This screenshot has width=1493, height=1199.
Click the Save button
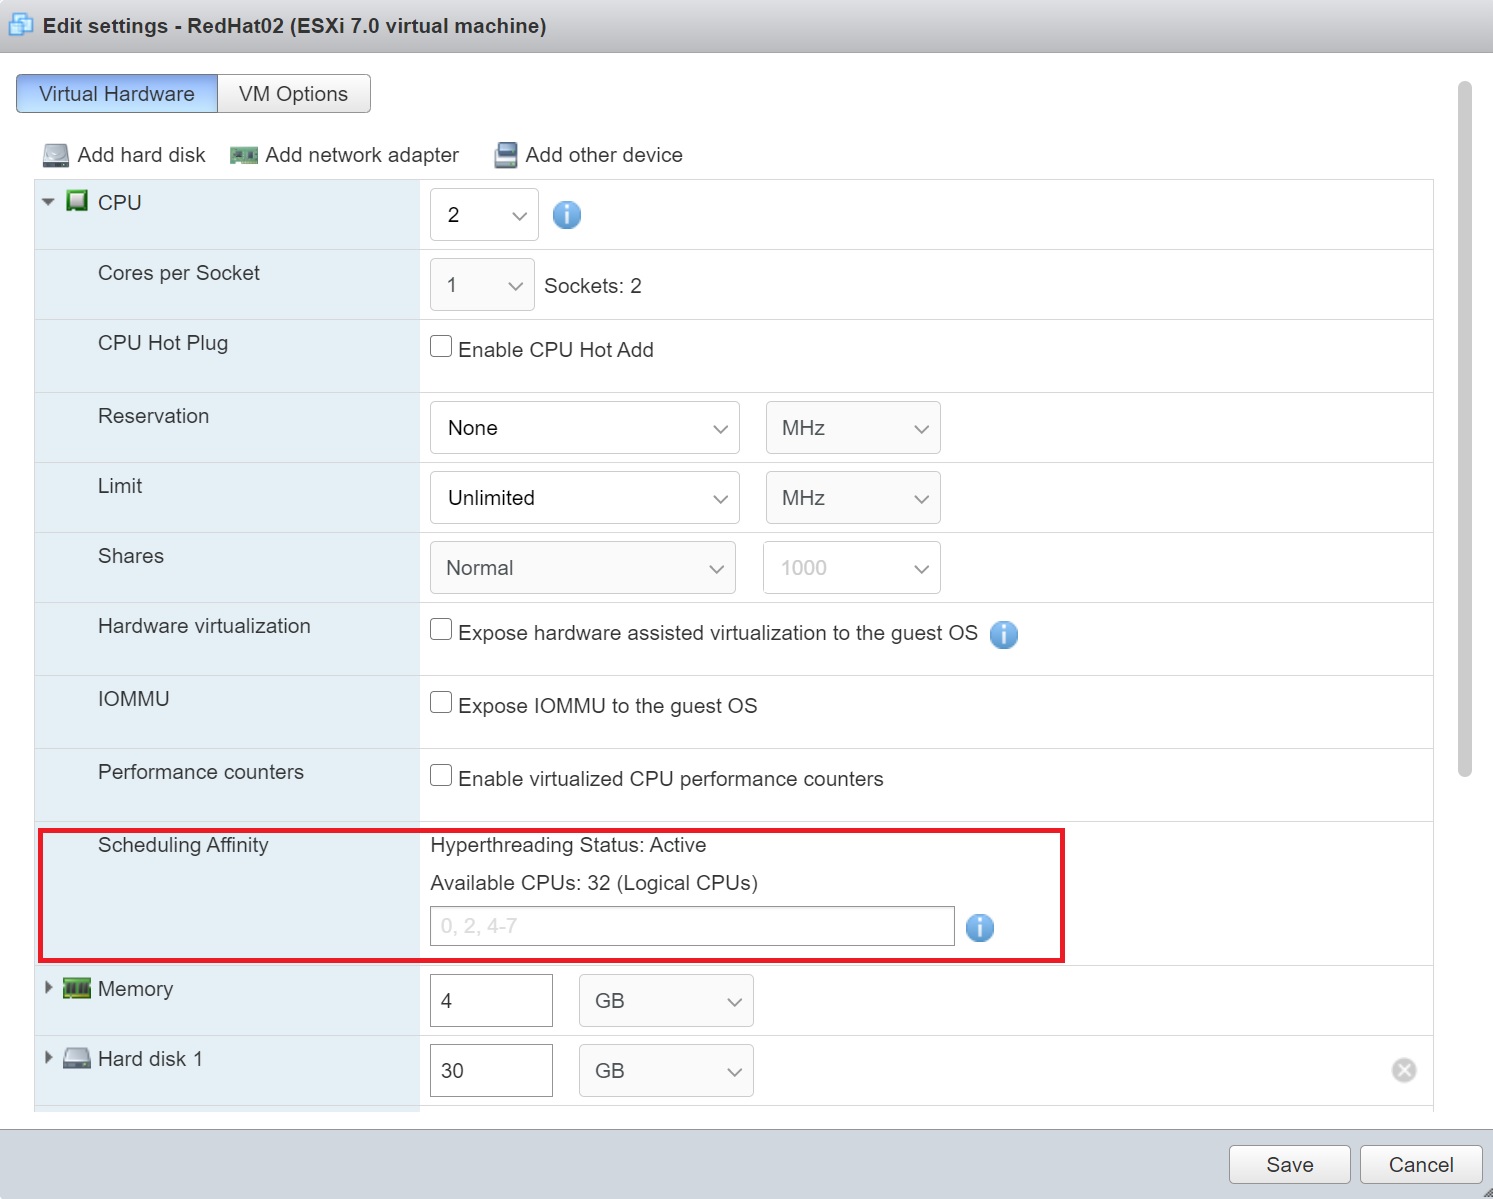point(1289,1165)
